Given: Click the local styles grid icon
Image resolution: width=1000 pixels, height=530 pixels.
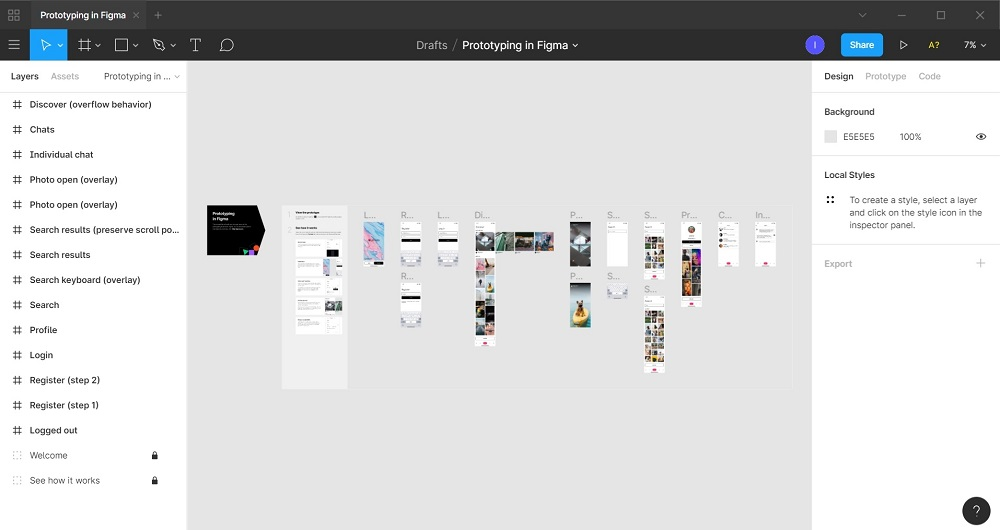Looking at the screenshot, I should pos(830,200).
